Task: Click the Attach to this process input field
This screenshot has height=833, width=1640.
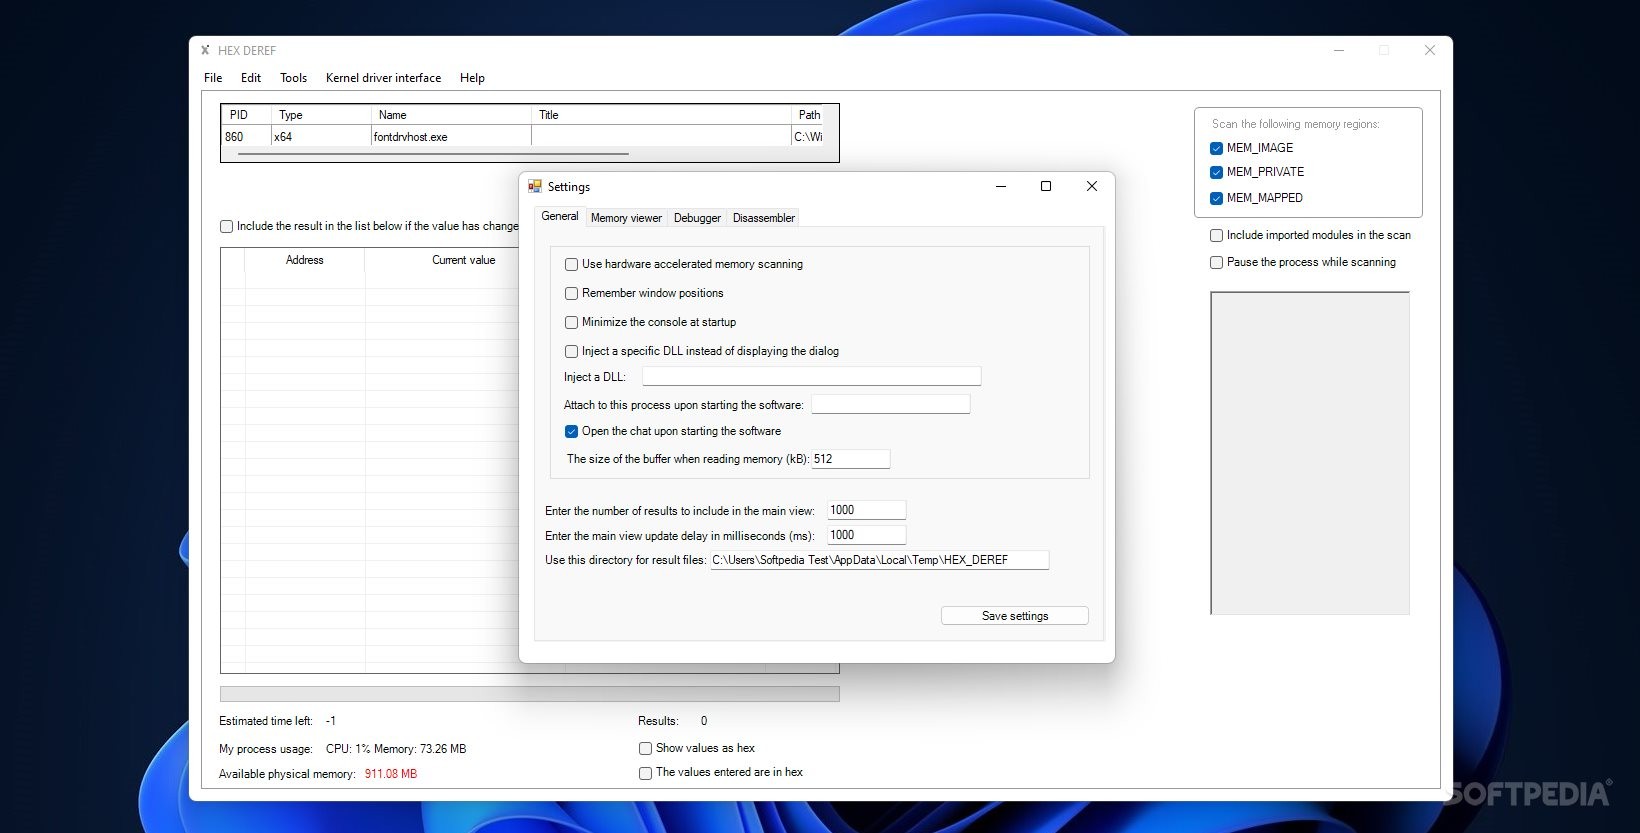Action: pyautogui.click(x=890, y=404)
